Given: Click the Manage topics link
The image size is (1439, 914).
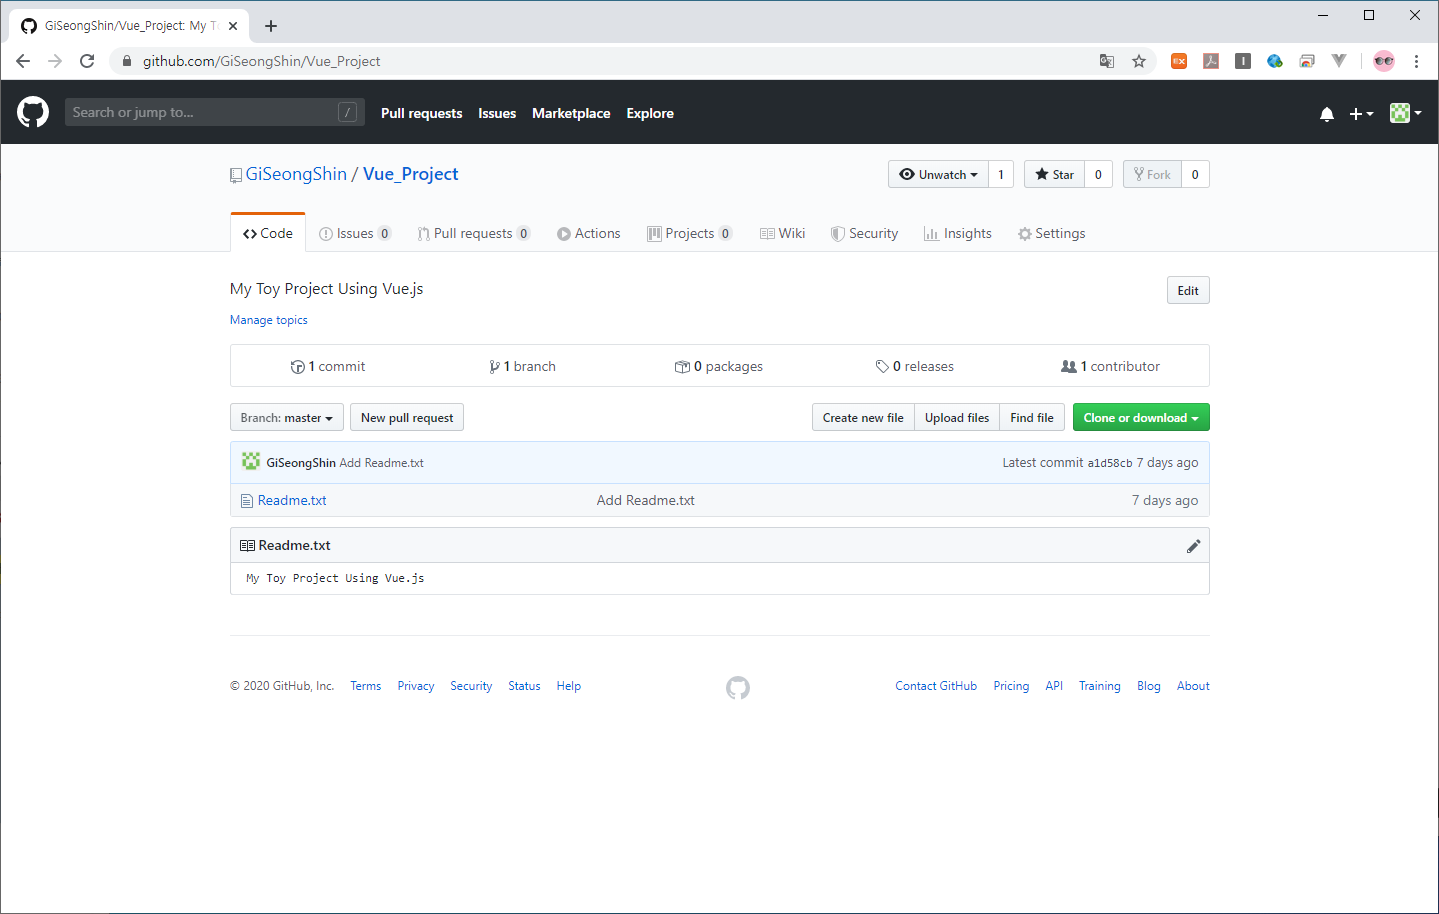Looking at the screenshot, I should pos(269,320).
